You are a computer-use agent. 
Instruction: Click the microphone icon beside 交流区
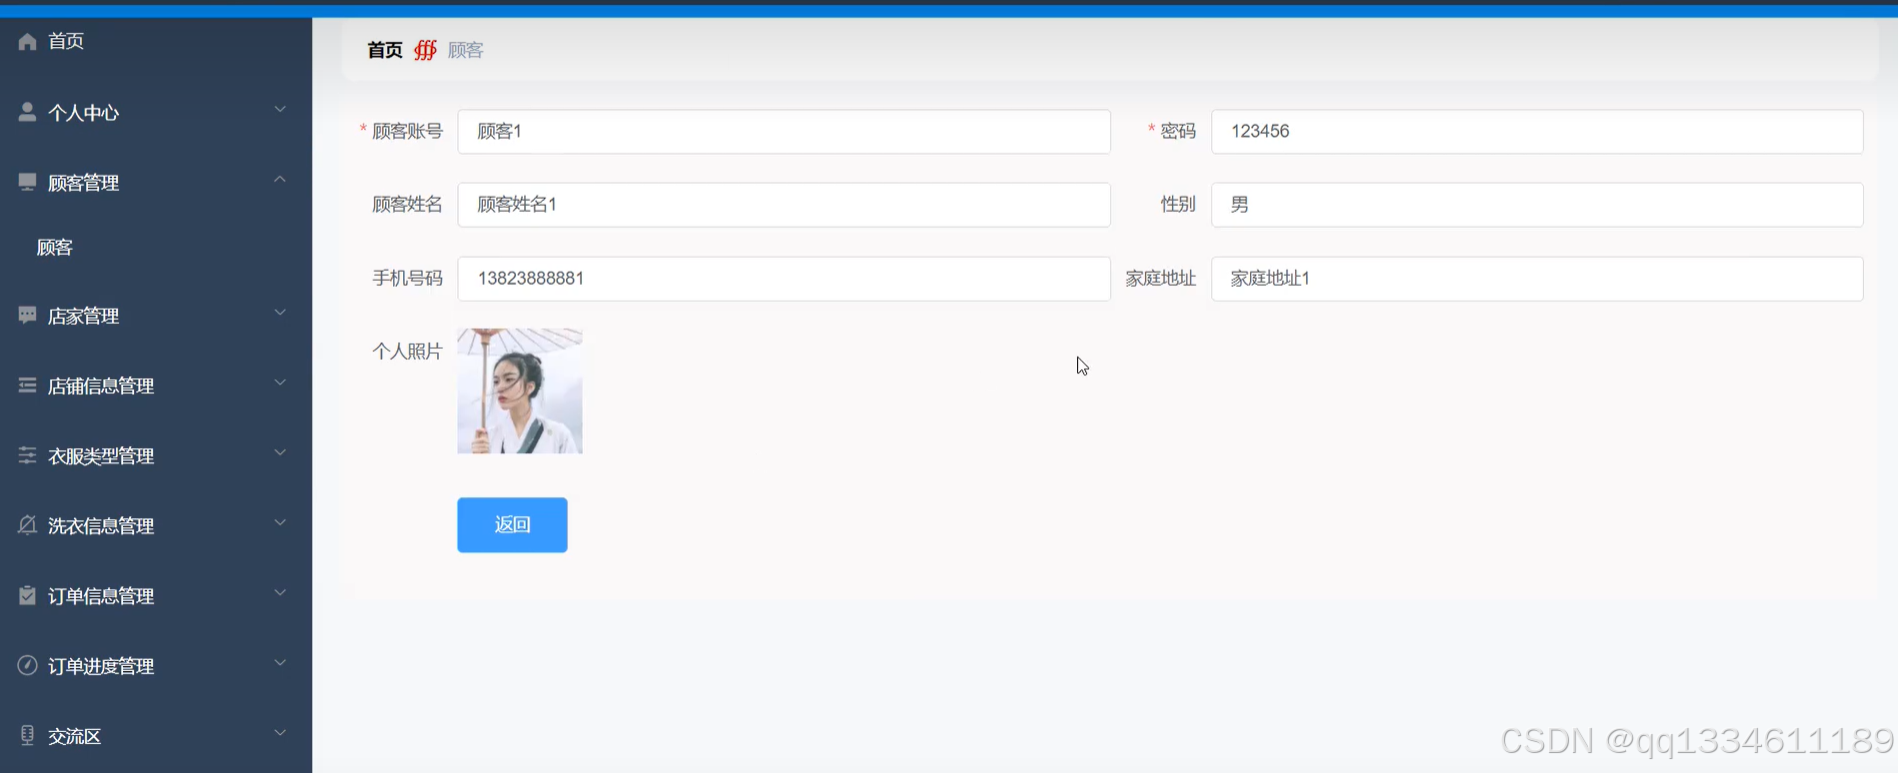[27, 735]
